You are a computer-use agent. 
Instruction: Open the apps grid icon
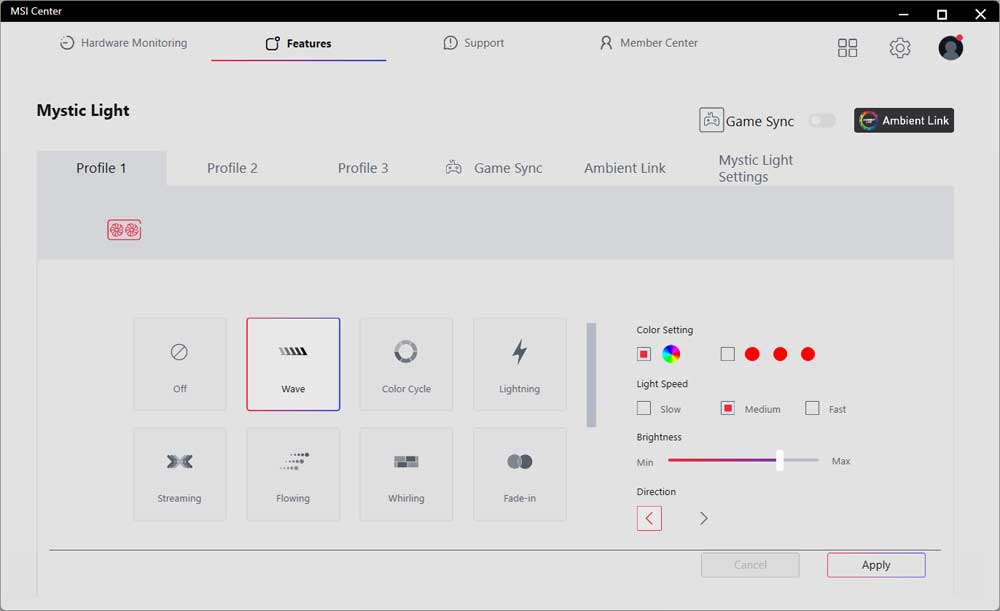coord(847,48)
